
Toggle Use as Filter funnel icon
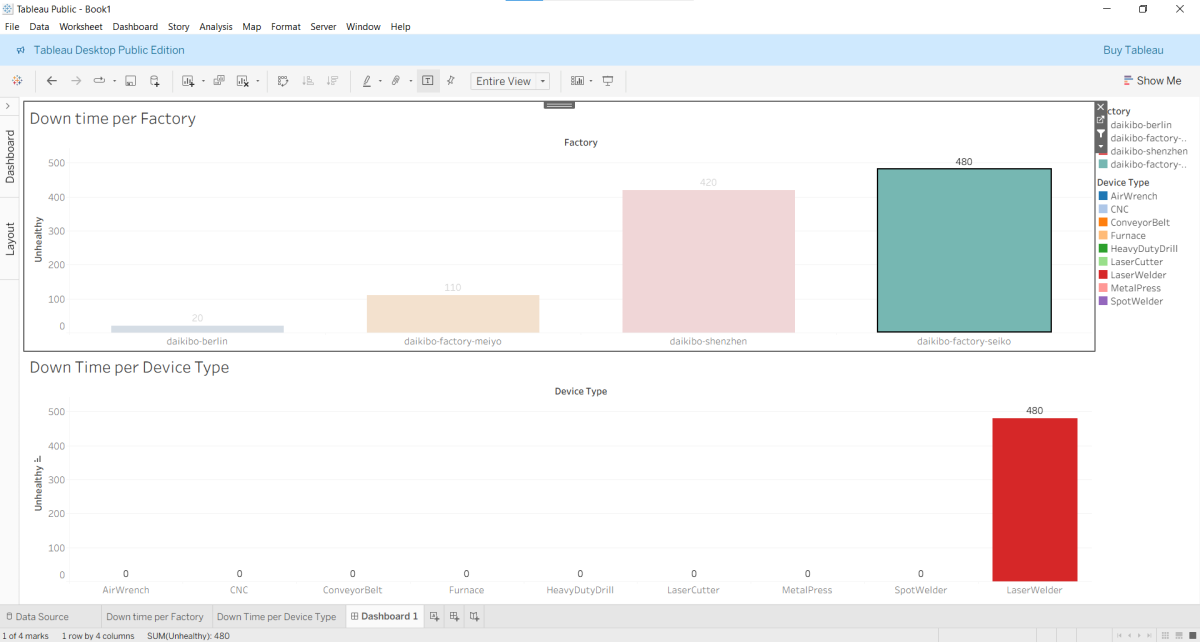point(1101,133)
